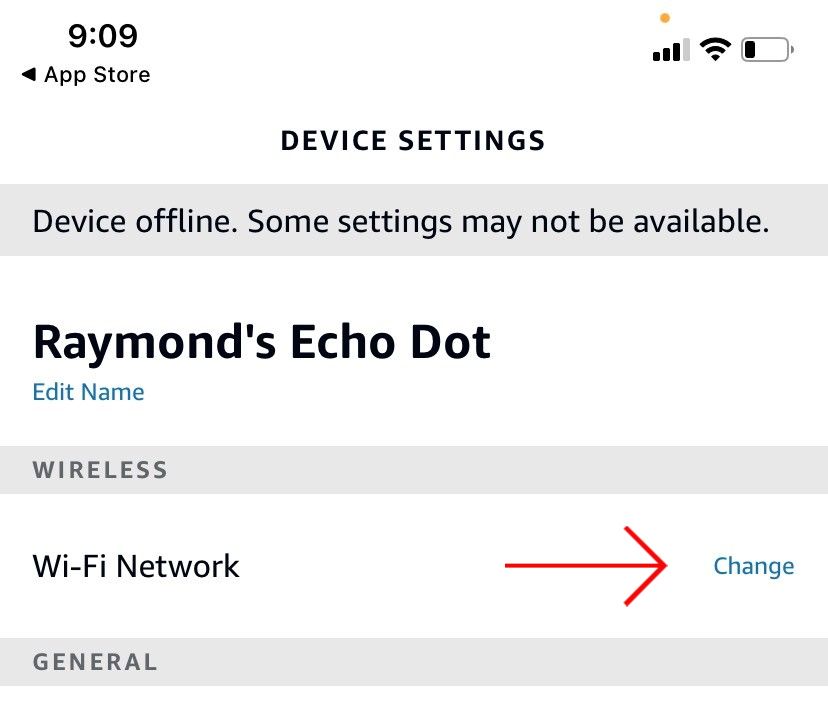
Task: Tap the red arrow's pointed arrowhead
Action: coord(660,566)
